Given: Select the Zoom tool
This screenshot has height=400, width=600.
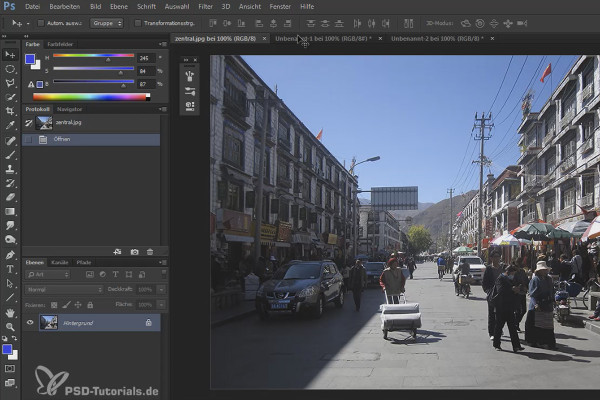Looking at the screenshot, I should tap(10, 327).
